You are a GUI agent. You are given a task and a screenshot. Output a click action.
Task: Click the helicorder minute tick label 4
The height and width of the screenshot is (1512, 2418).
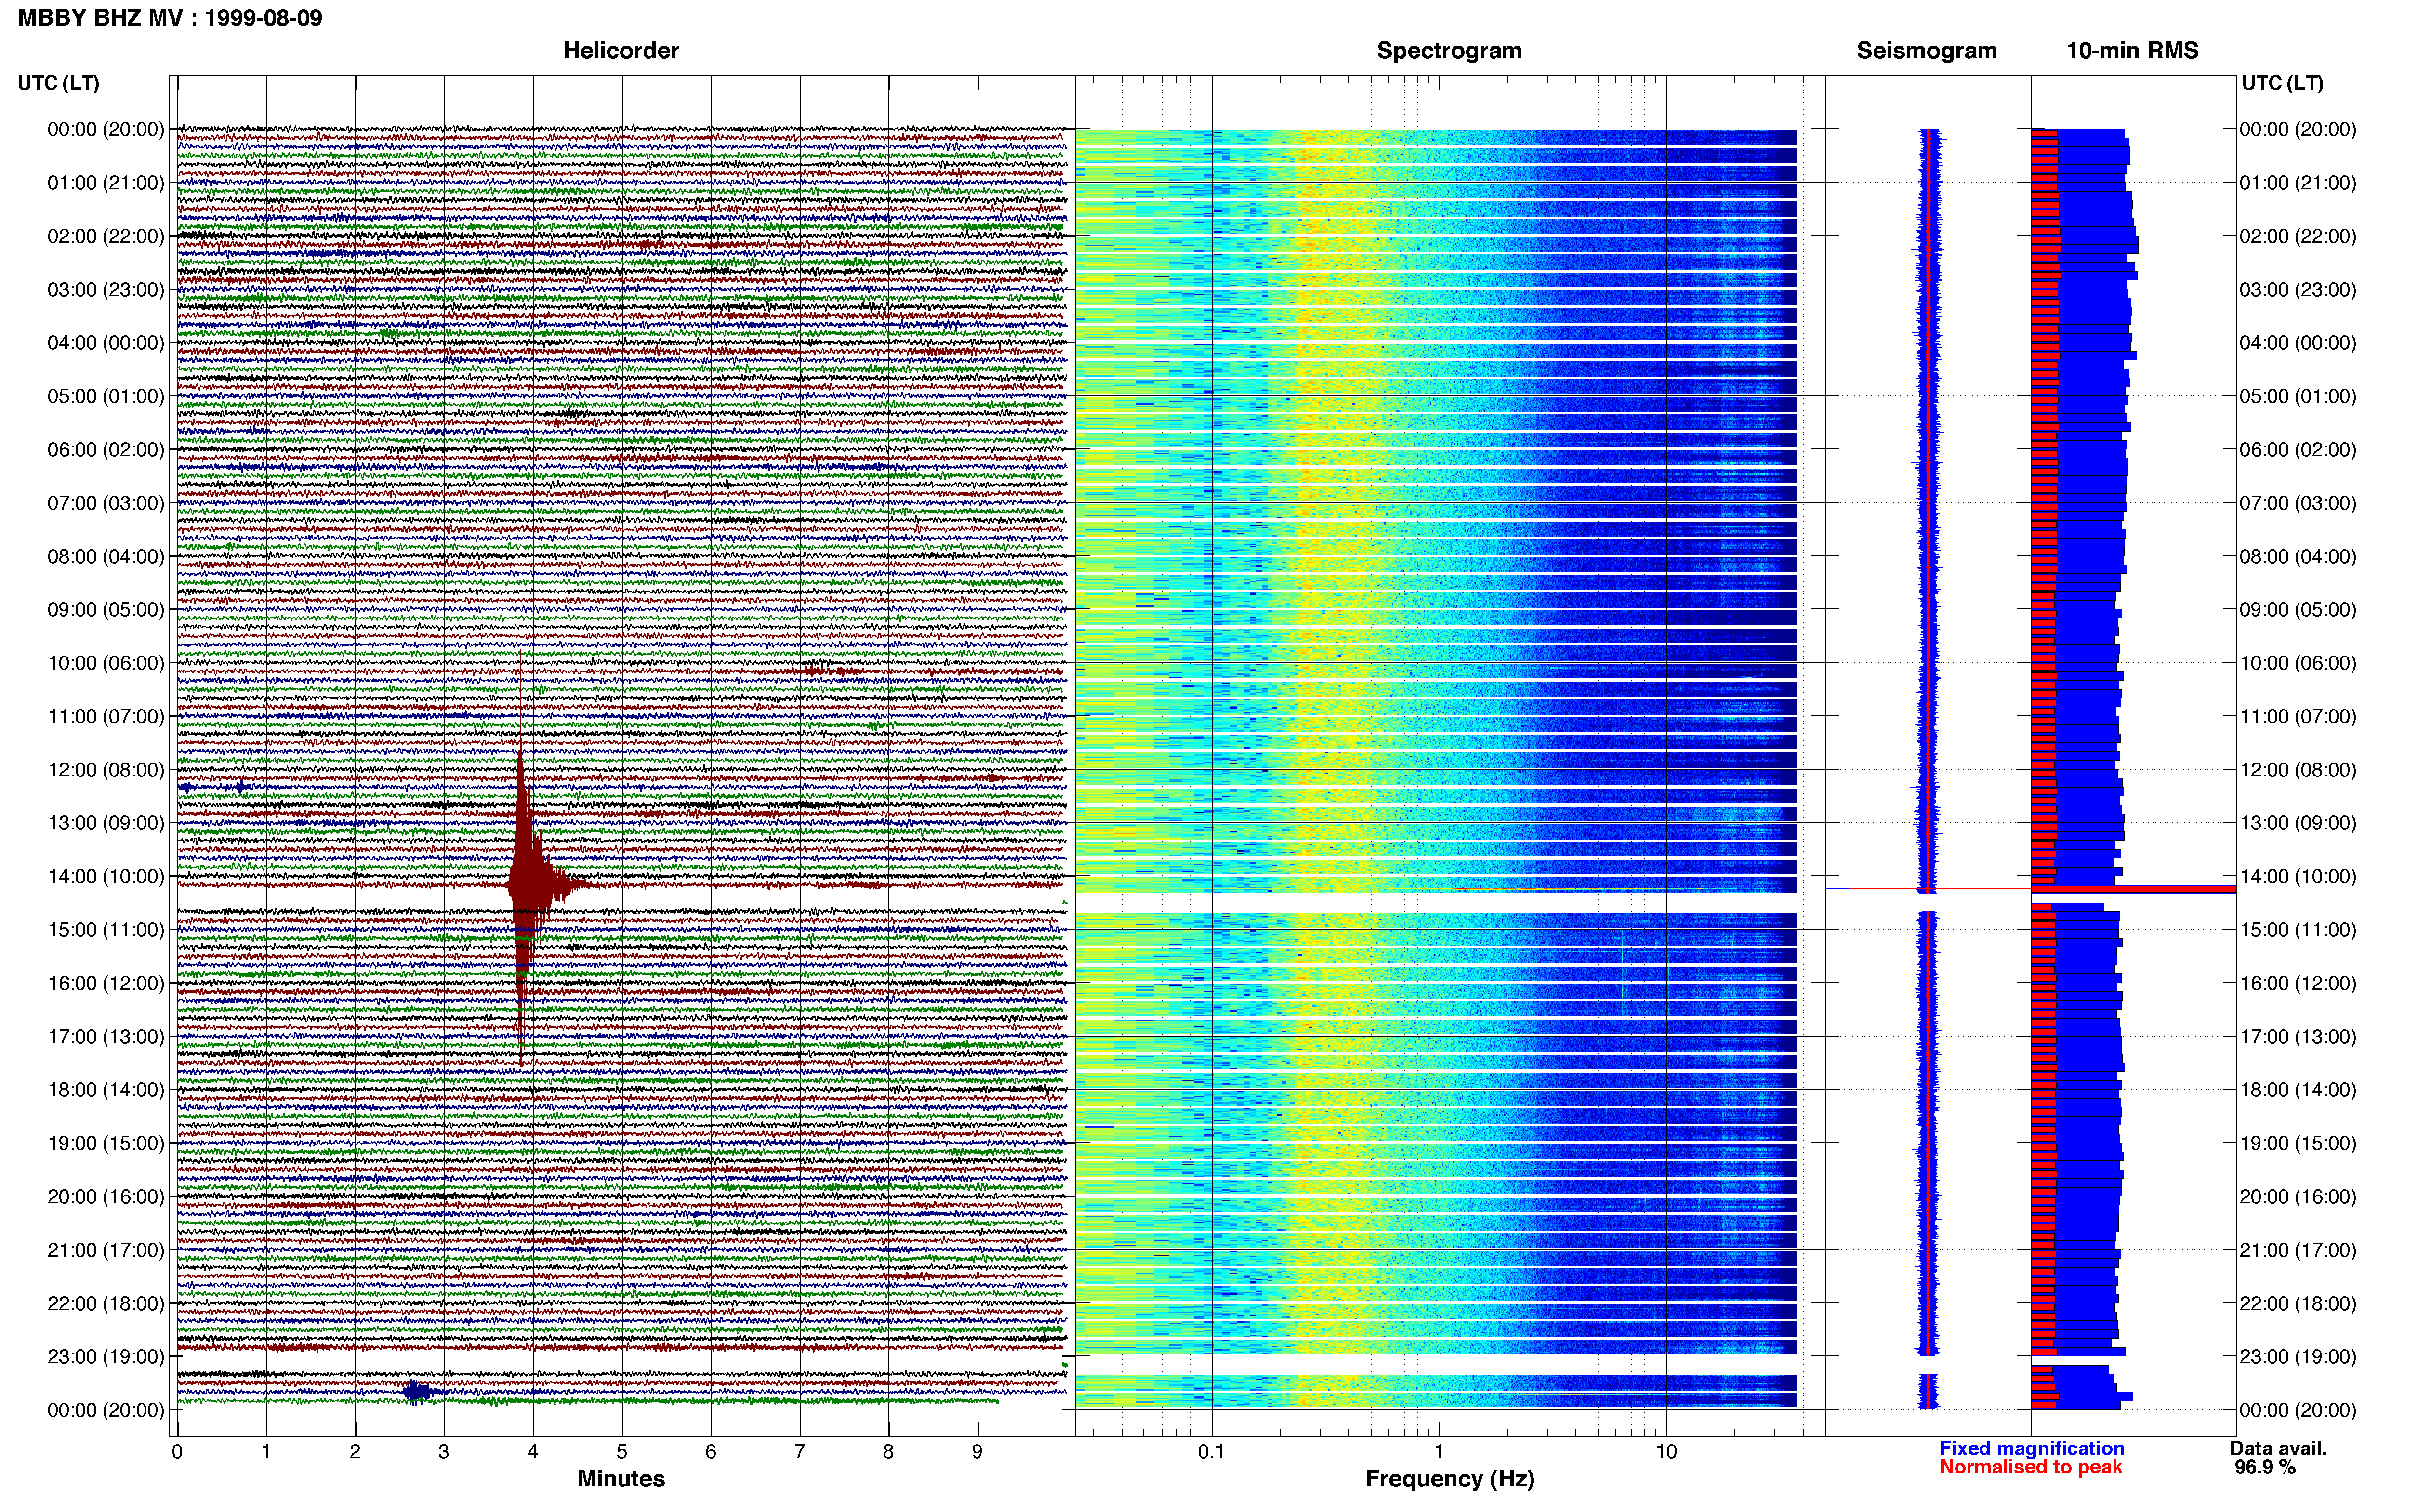point(532,1452)
